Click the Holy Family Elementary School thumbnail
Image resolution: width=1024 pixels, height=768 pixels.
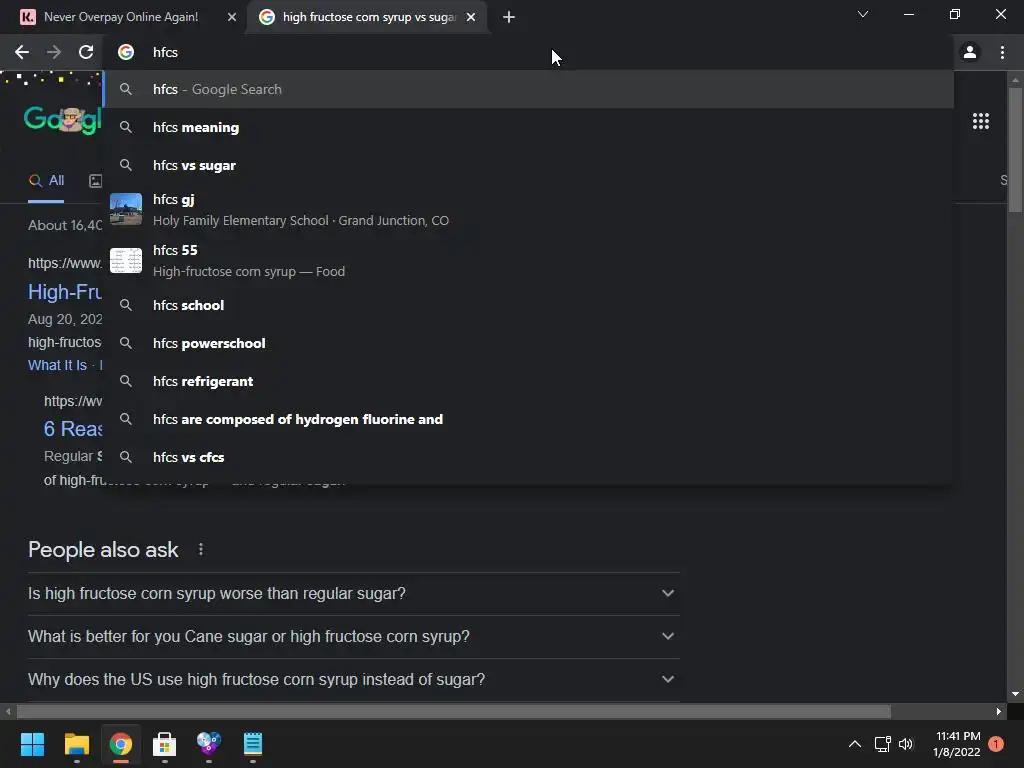point(126,209)
